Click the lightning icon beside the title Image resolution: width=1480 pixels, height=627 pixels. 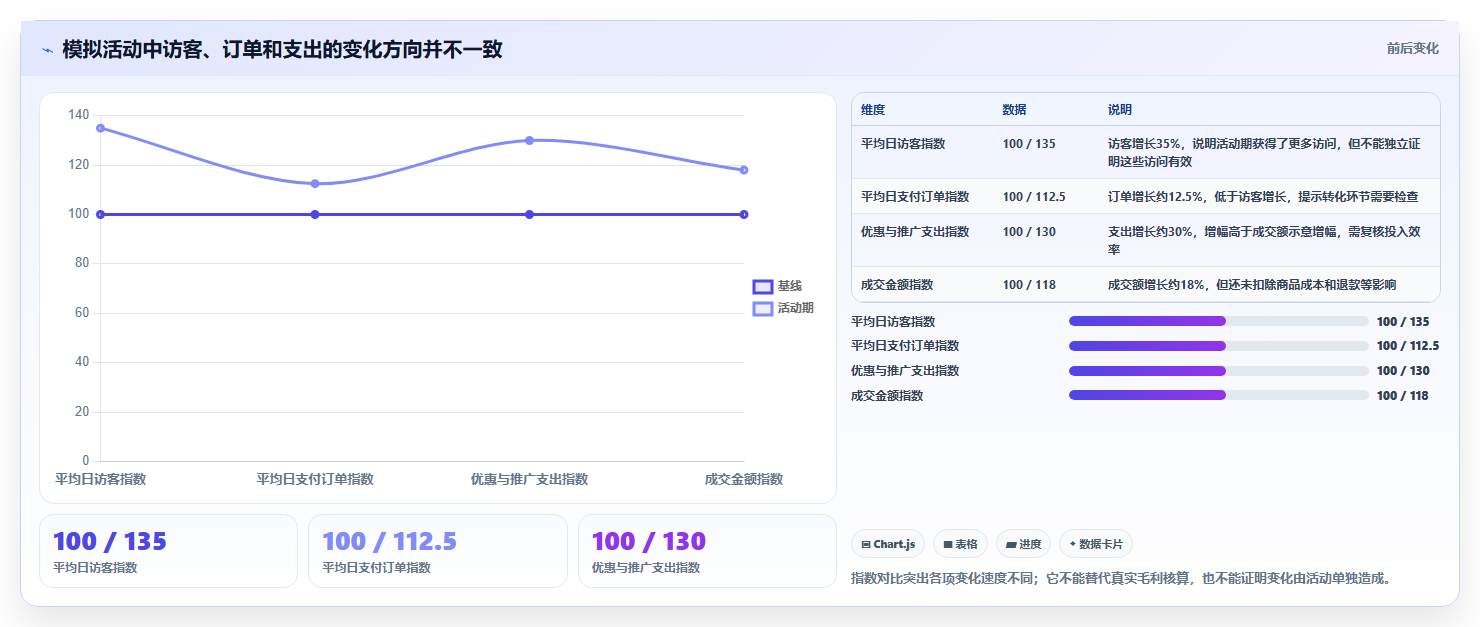point(47,50)
